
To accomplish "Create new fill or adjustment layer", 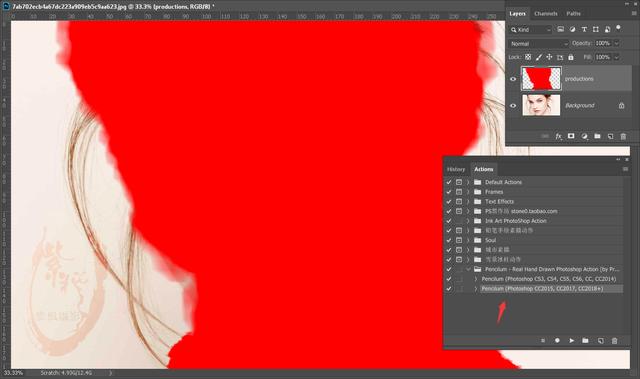I will click(584, 136).
